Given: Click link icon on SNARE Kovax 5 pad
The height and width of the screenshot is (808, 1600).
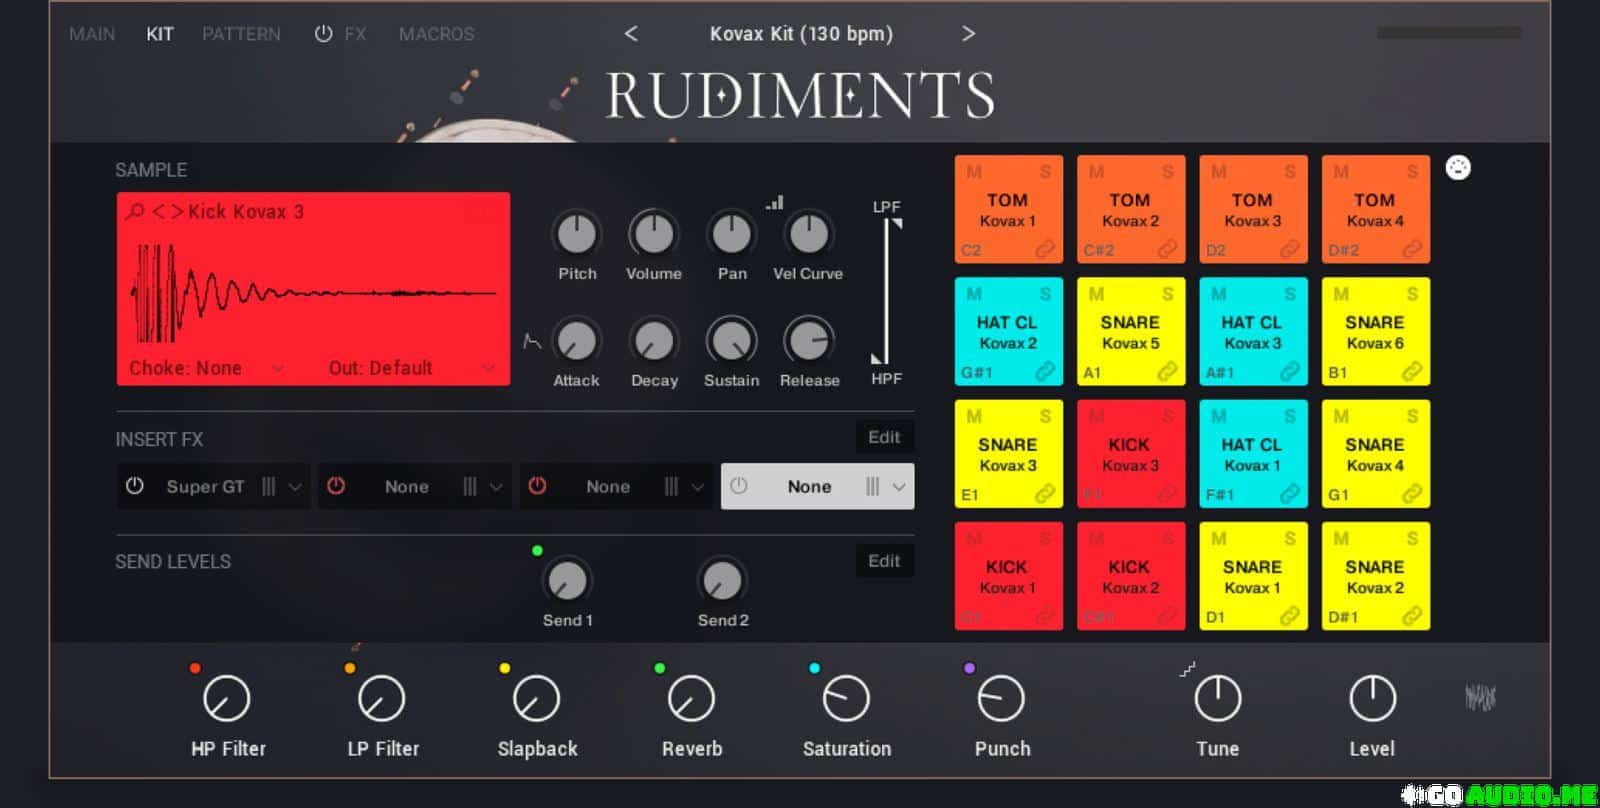Looking at the screenshot, I should tap(1167, 371).
